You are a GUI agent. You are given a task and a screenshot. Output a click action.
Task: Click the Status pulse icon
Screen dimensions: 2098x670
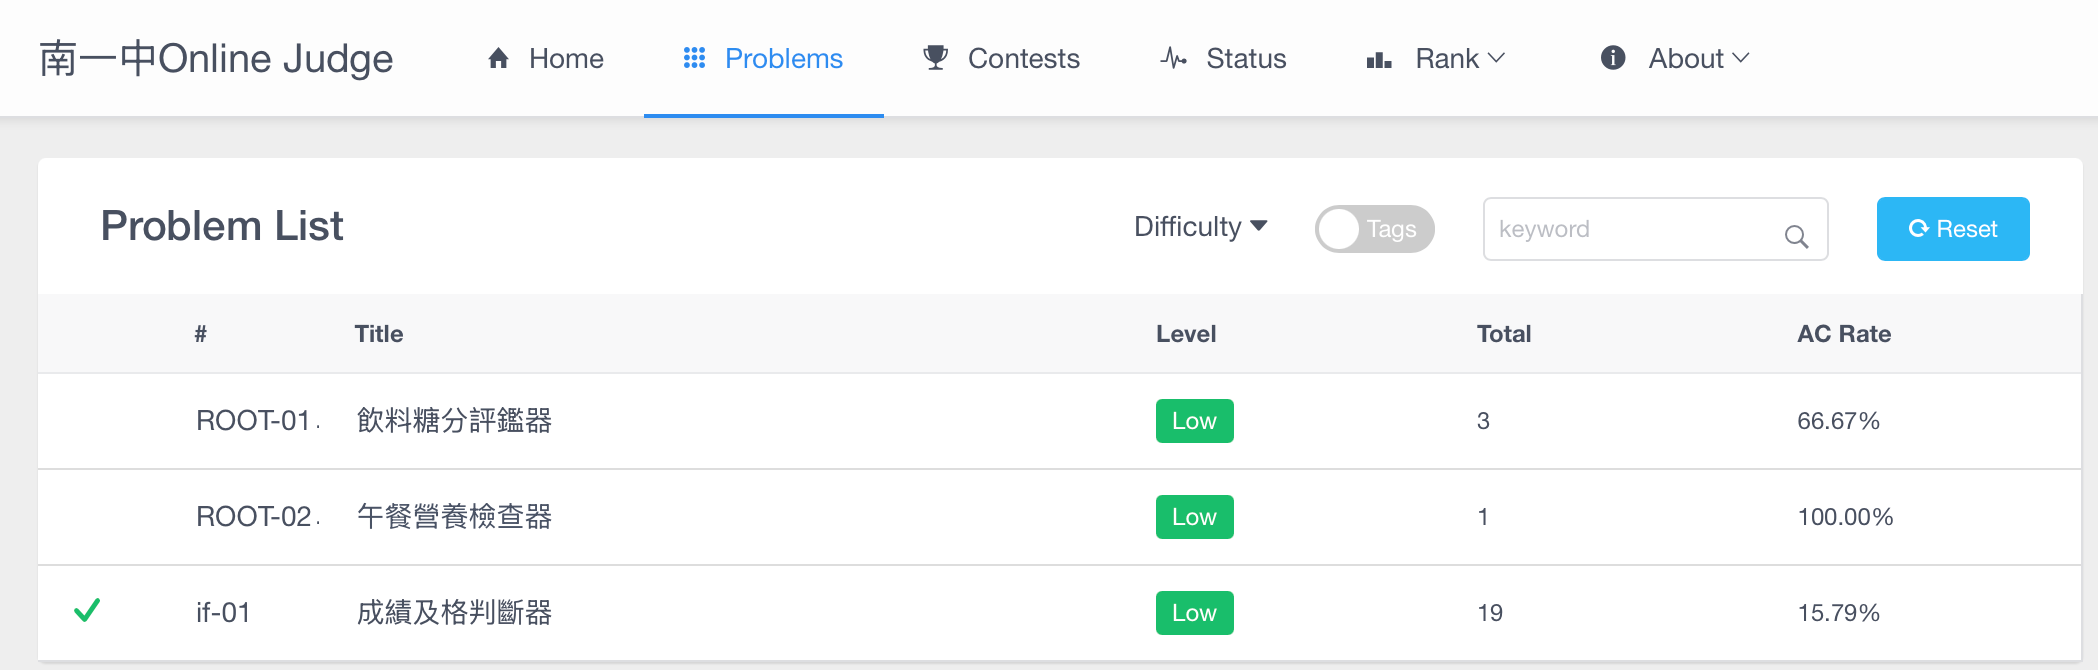pos(1174,58)
